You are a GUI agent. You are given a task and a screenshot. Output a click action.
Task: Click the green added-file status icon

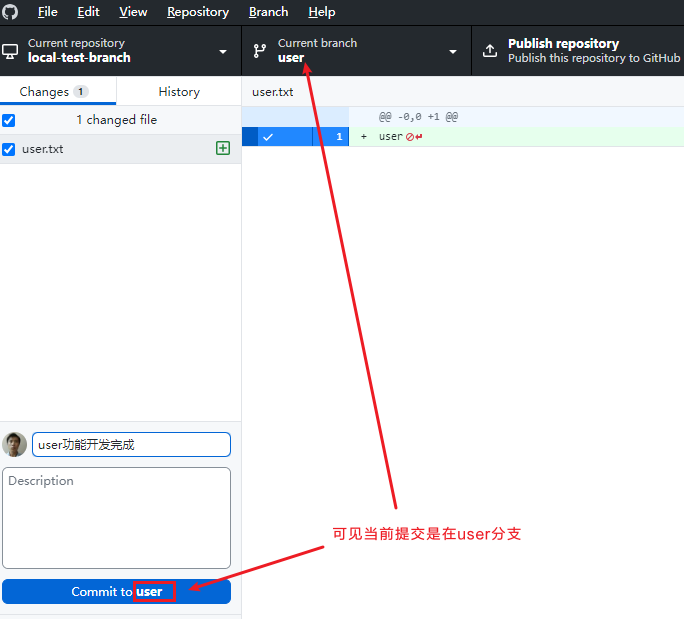pyautogui.click(x=223, y=148)
